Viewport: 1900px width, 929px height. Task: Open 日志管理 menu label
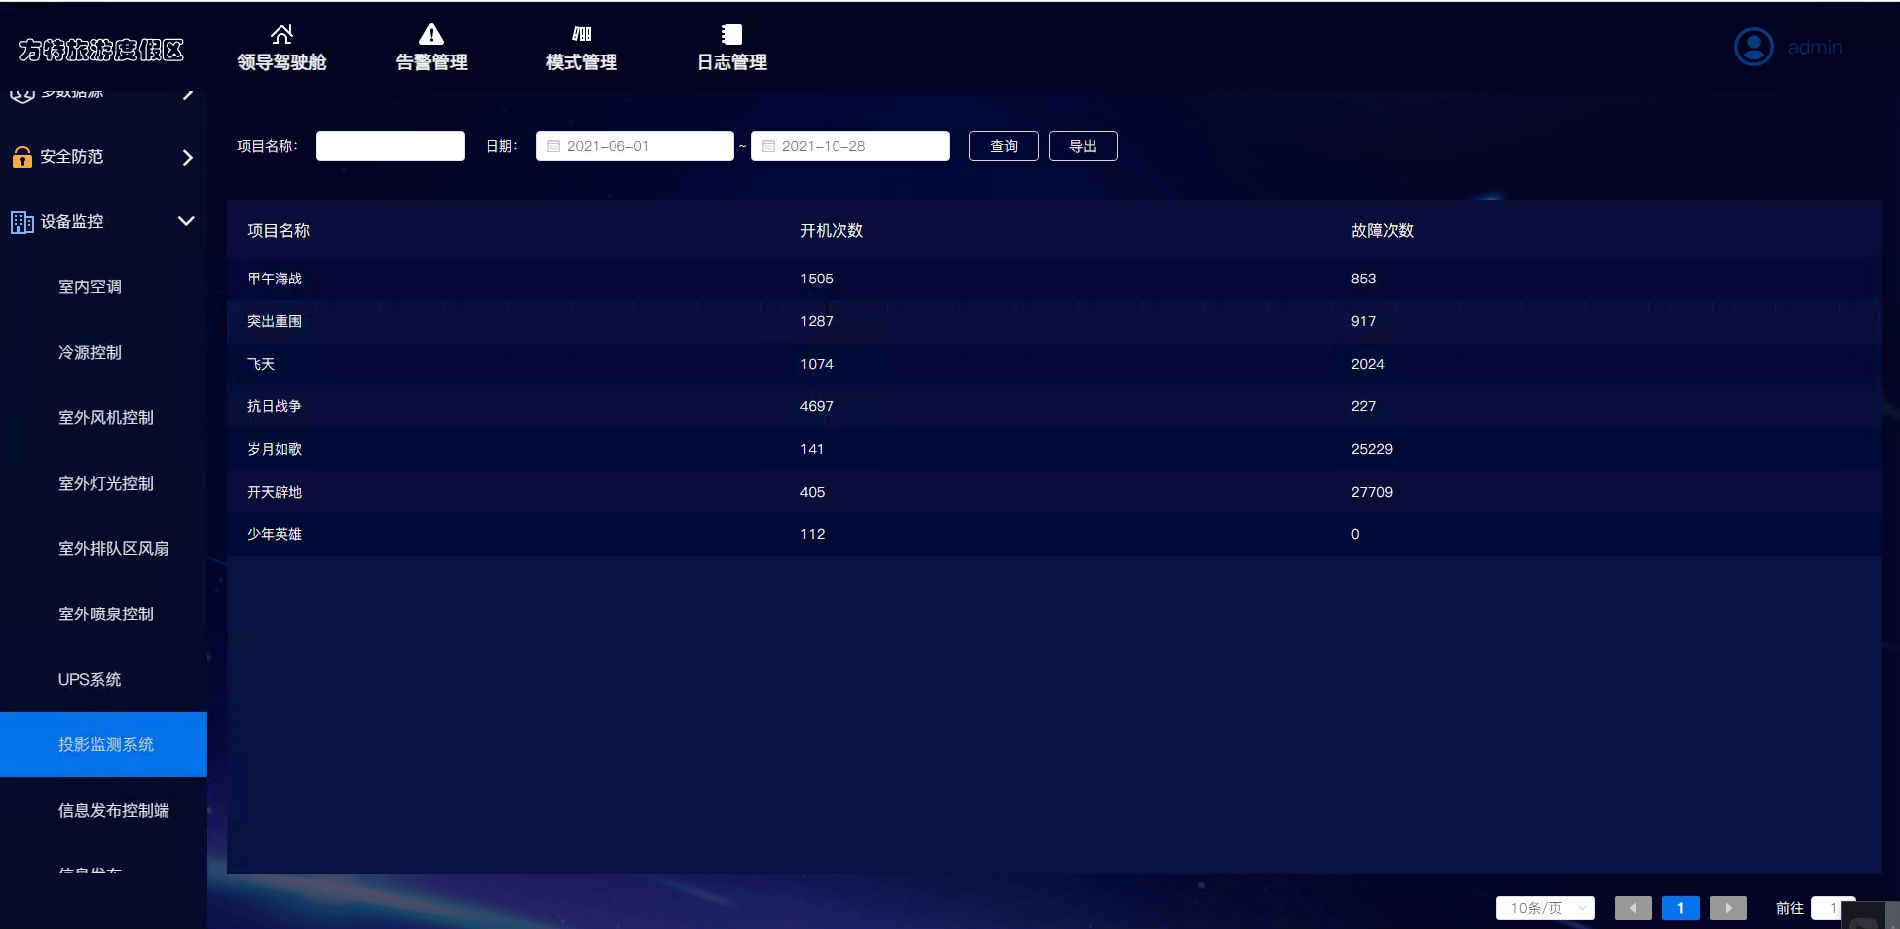tap(732, 62)
